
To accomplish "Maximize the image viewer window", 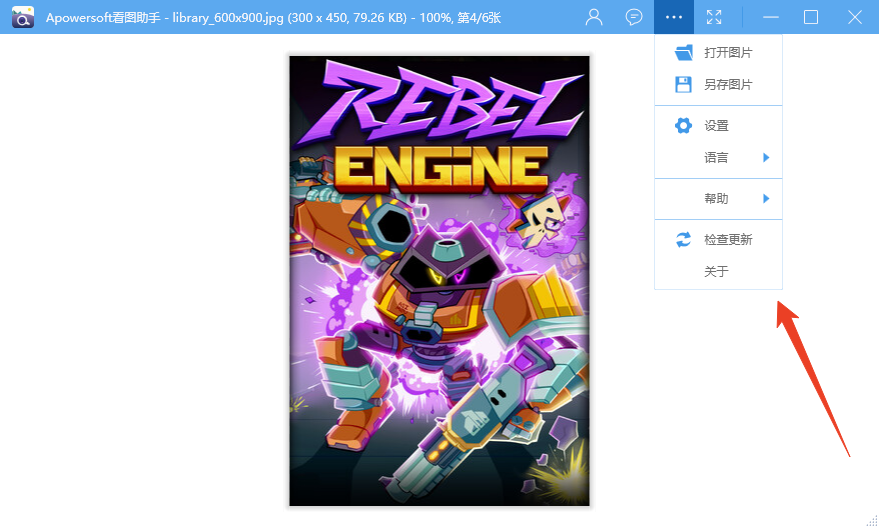I will (x=811, y=17).
